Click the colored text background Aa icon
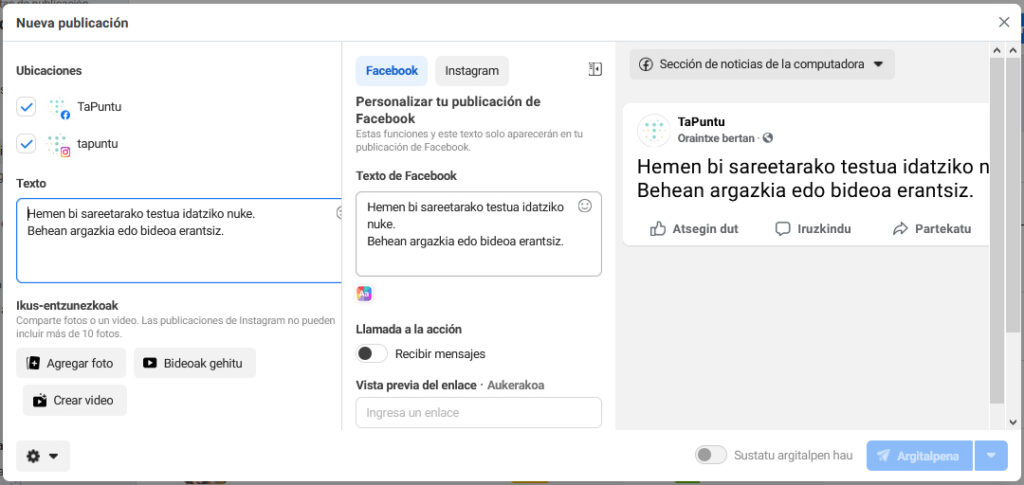This screenshot has width=1024, height=485. pos(364,294)
